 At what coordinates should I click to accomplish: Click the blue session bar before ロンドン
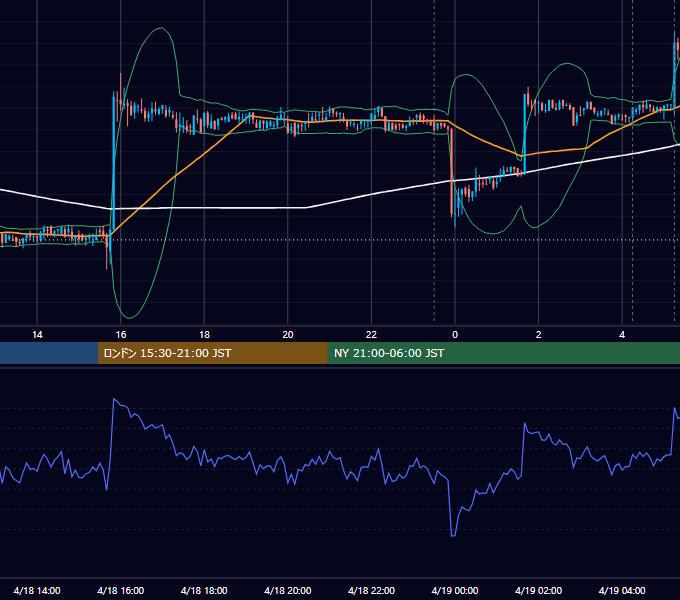tap(49, 353)
